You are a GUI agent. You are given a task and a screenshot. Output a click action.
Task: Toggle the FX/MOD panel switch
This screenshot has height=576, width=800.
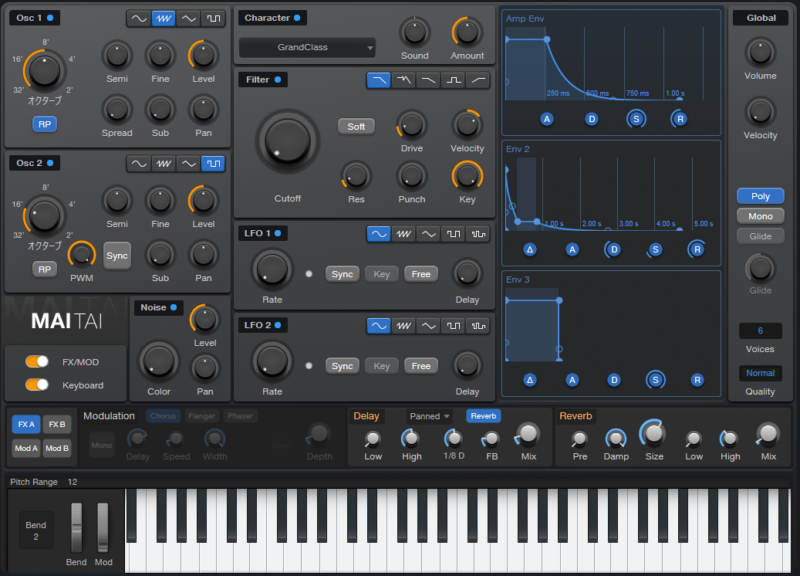coord(37,362)
